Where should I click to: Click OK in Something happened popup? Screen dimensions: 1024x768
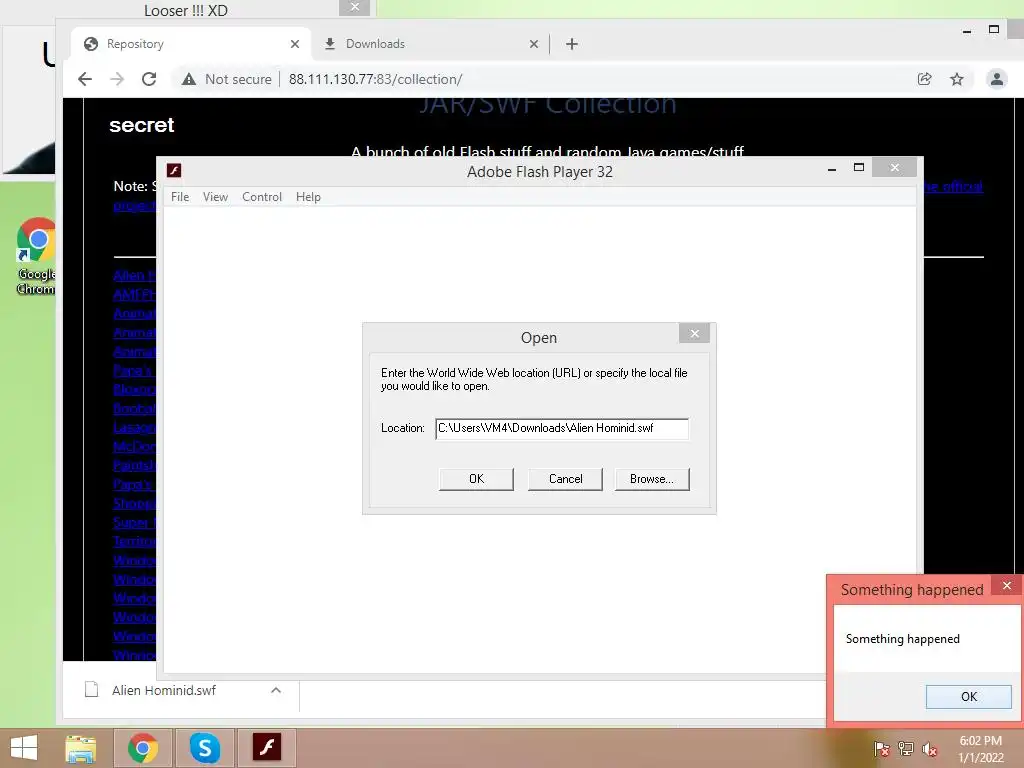tap(968, 696)
